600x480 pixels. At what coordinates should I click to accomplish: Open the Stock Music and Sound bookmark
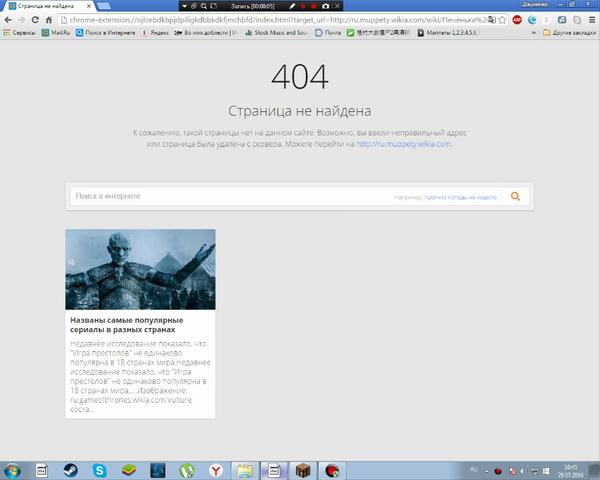coord(276,33)
